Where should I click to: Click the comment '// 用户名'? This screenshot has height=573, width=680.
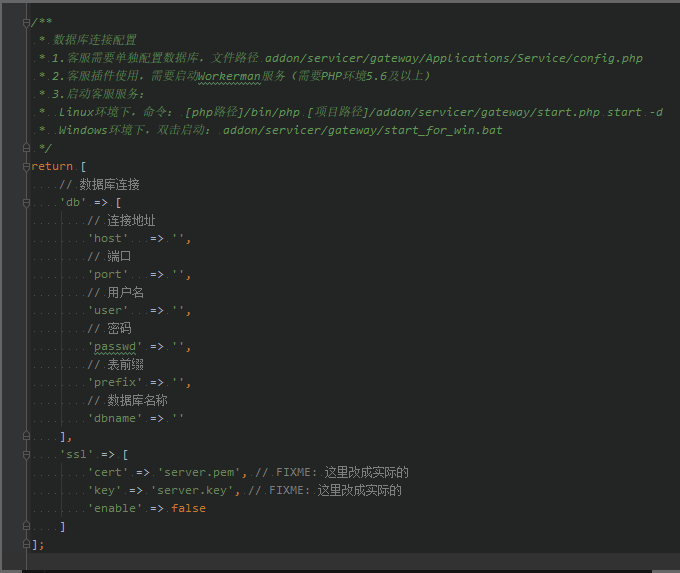(x=115, y=292)
